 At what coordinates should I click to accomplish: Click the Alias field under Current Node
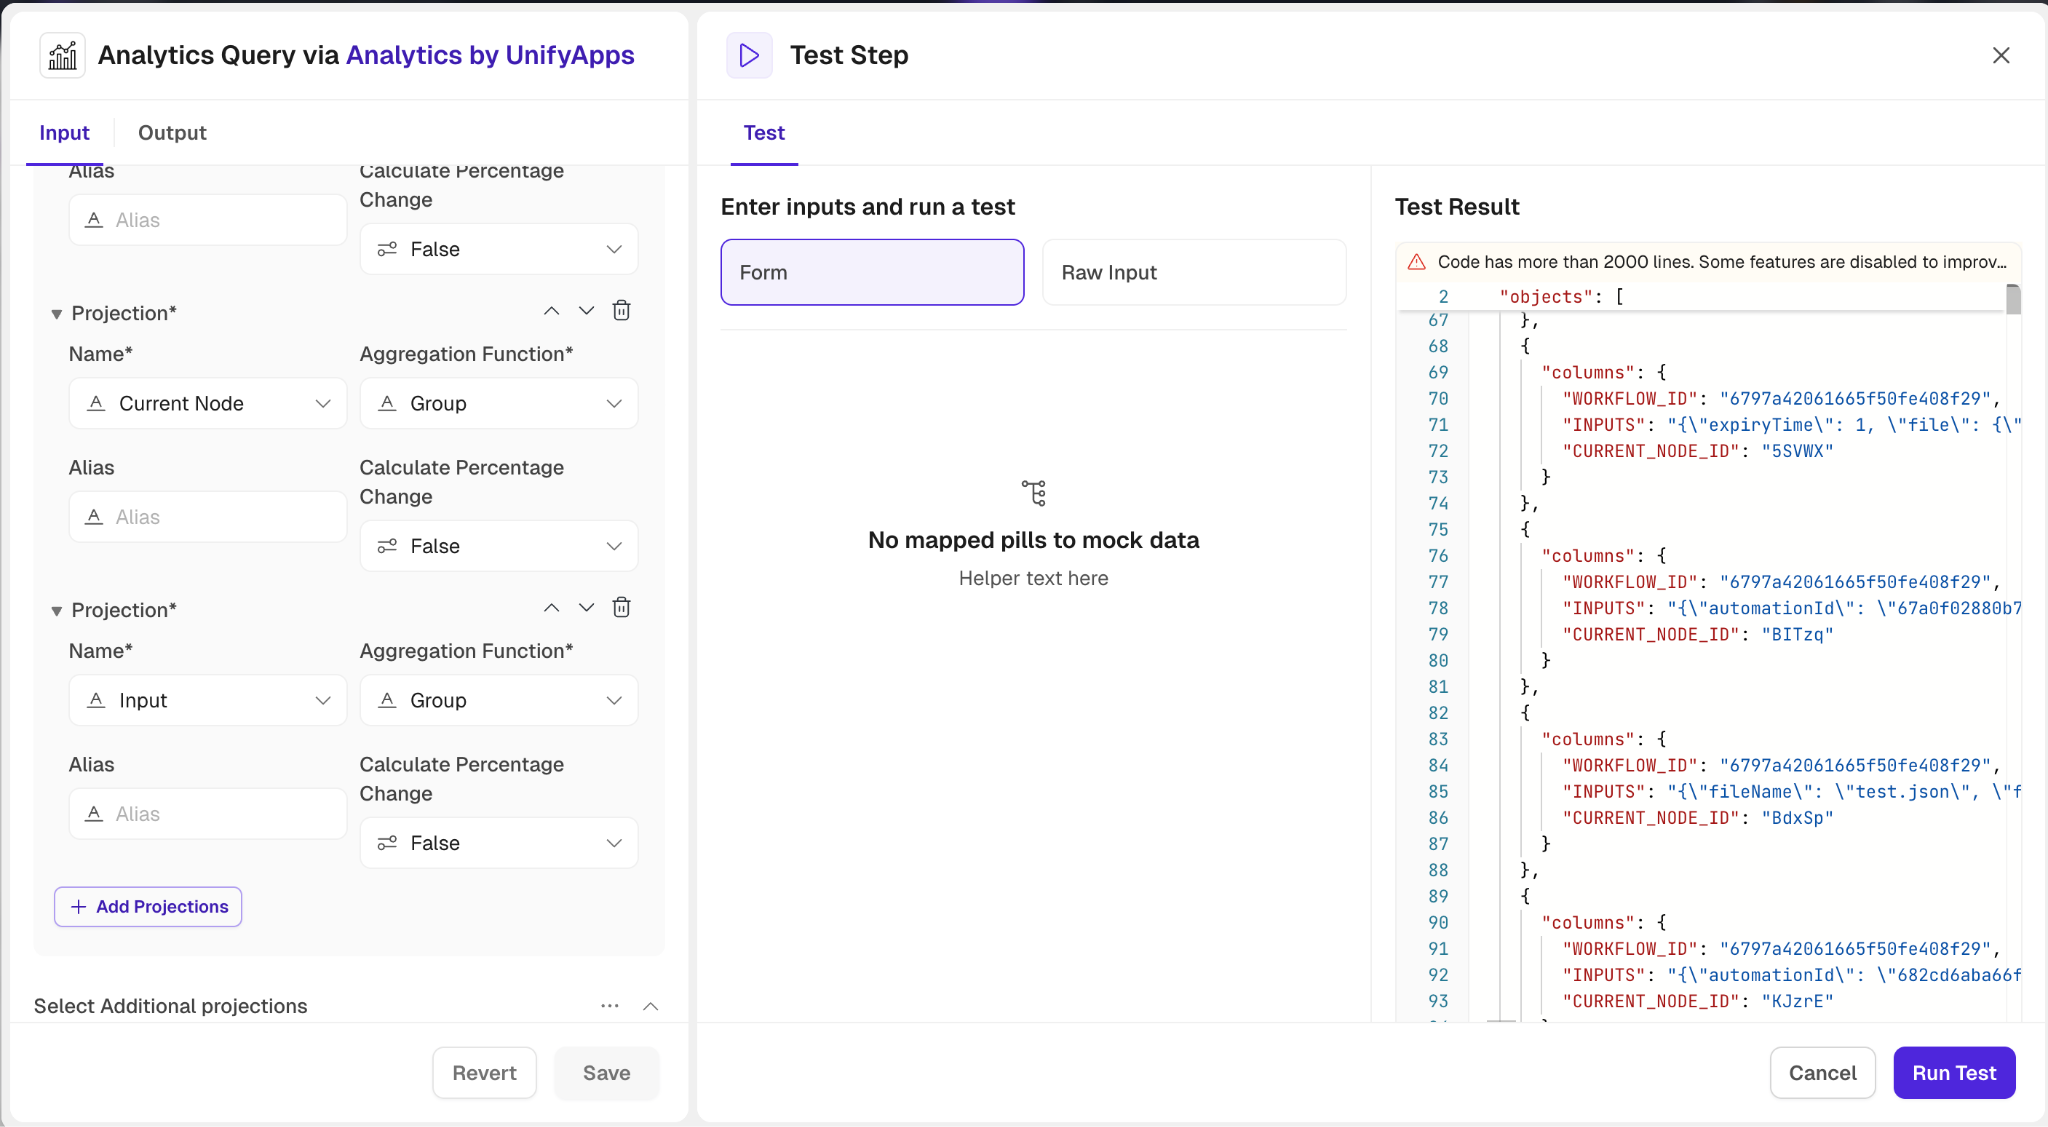tap(208, 517)
